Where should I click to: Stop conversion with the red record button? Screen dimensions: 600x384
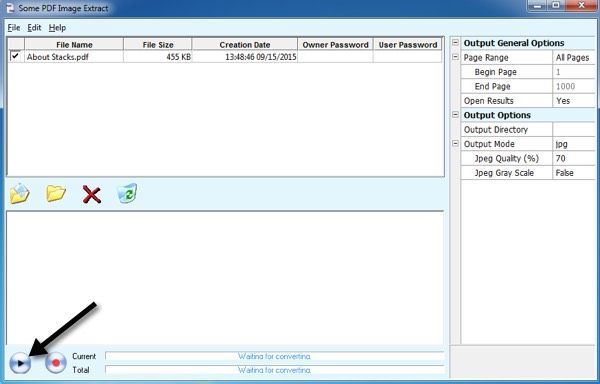point(56,363)
